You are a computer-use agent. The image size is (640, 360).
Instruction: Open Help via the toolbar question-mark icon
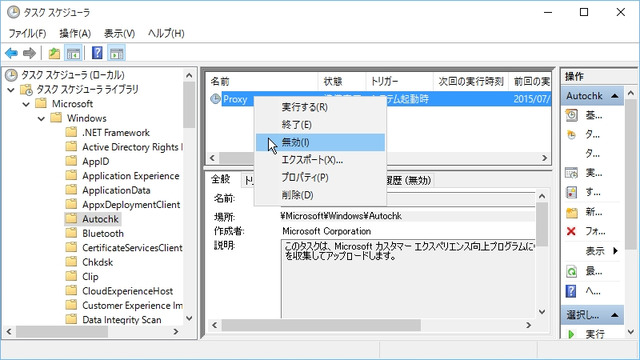(97, 53)
